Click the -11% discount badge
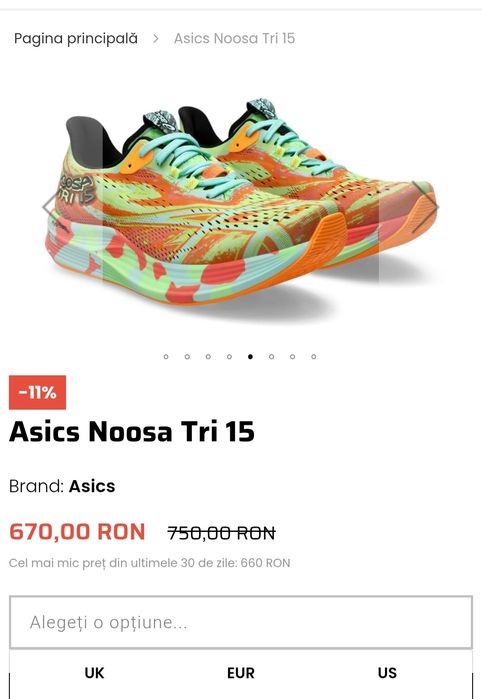The width and height of the screenshot is (482, 699). (37, 392)
